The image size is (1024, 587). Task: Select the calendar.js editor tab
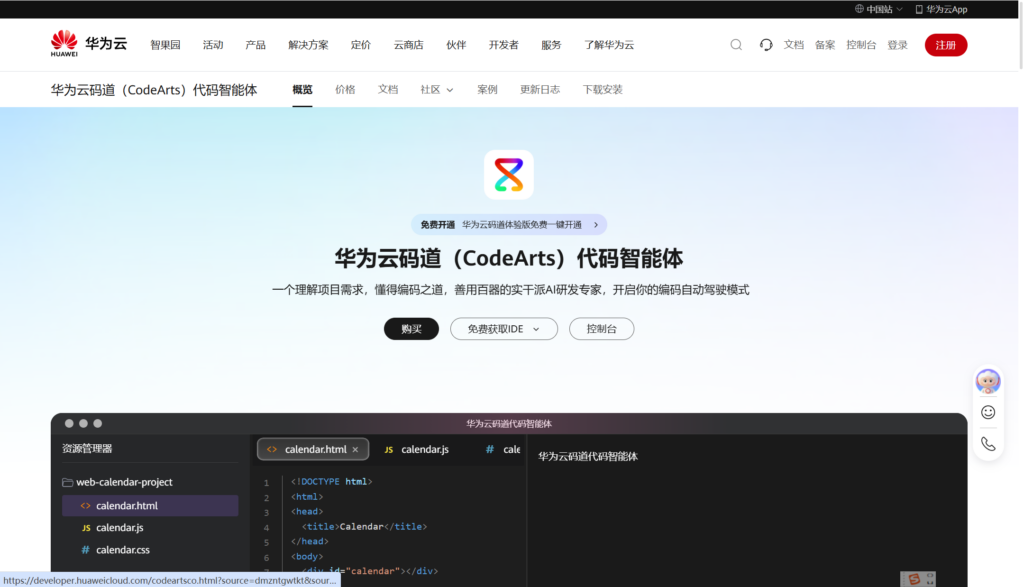pos(417,449)
